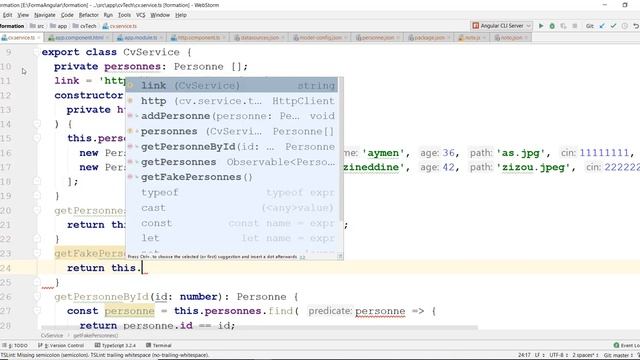
Task: Open the Refactor menu
Action: [x=89, y=15]
